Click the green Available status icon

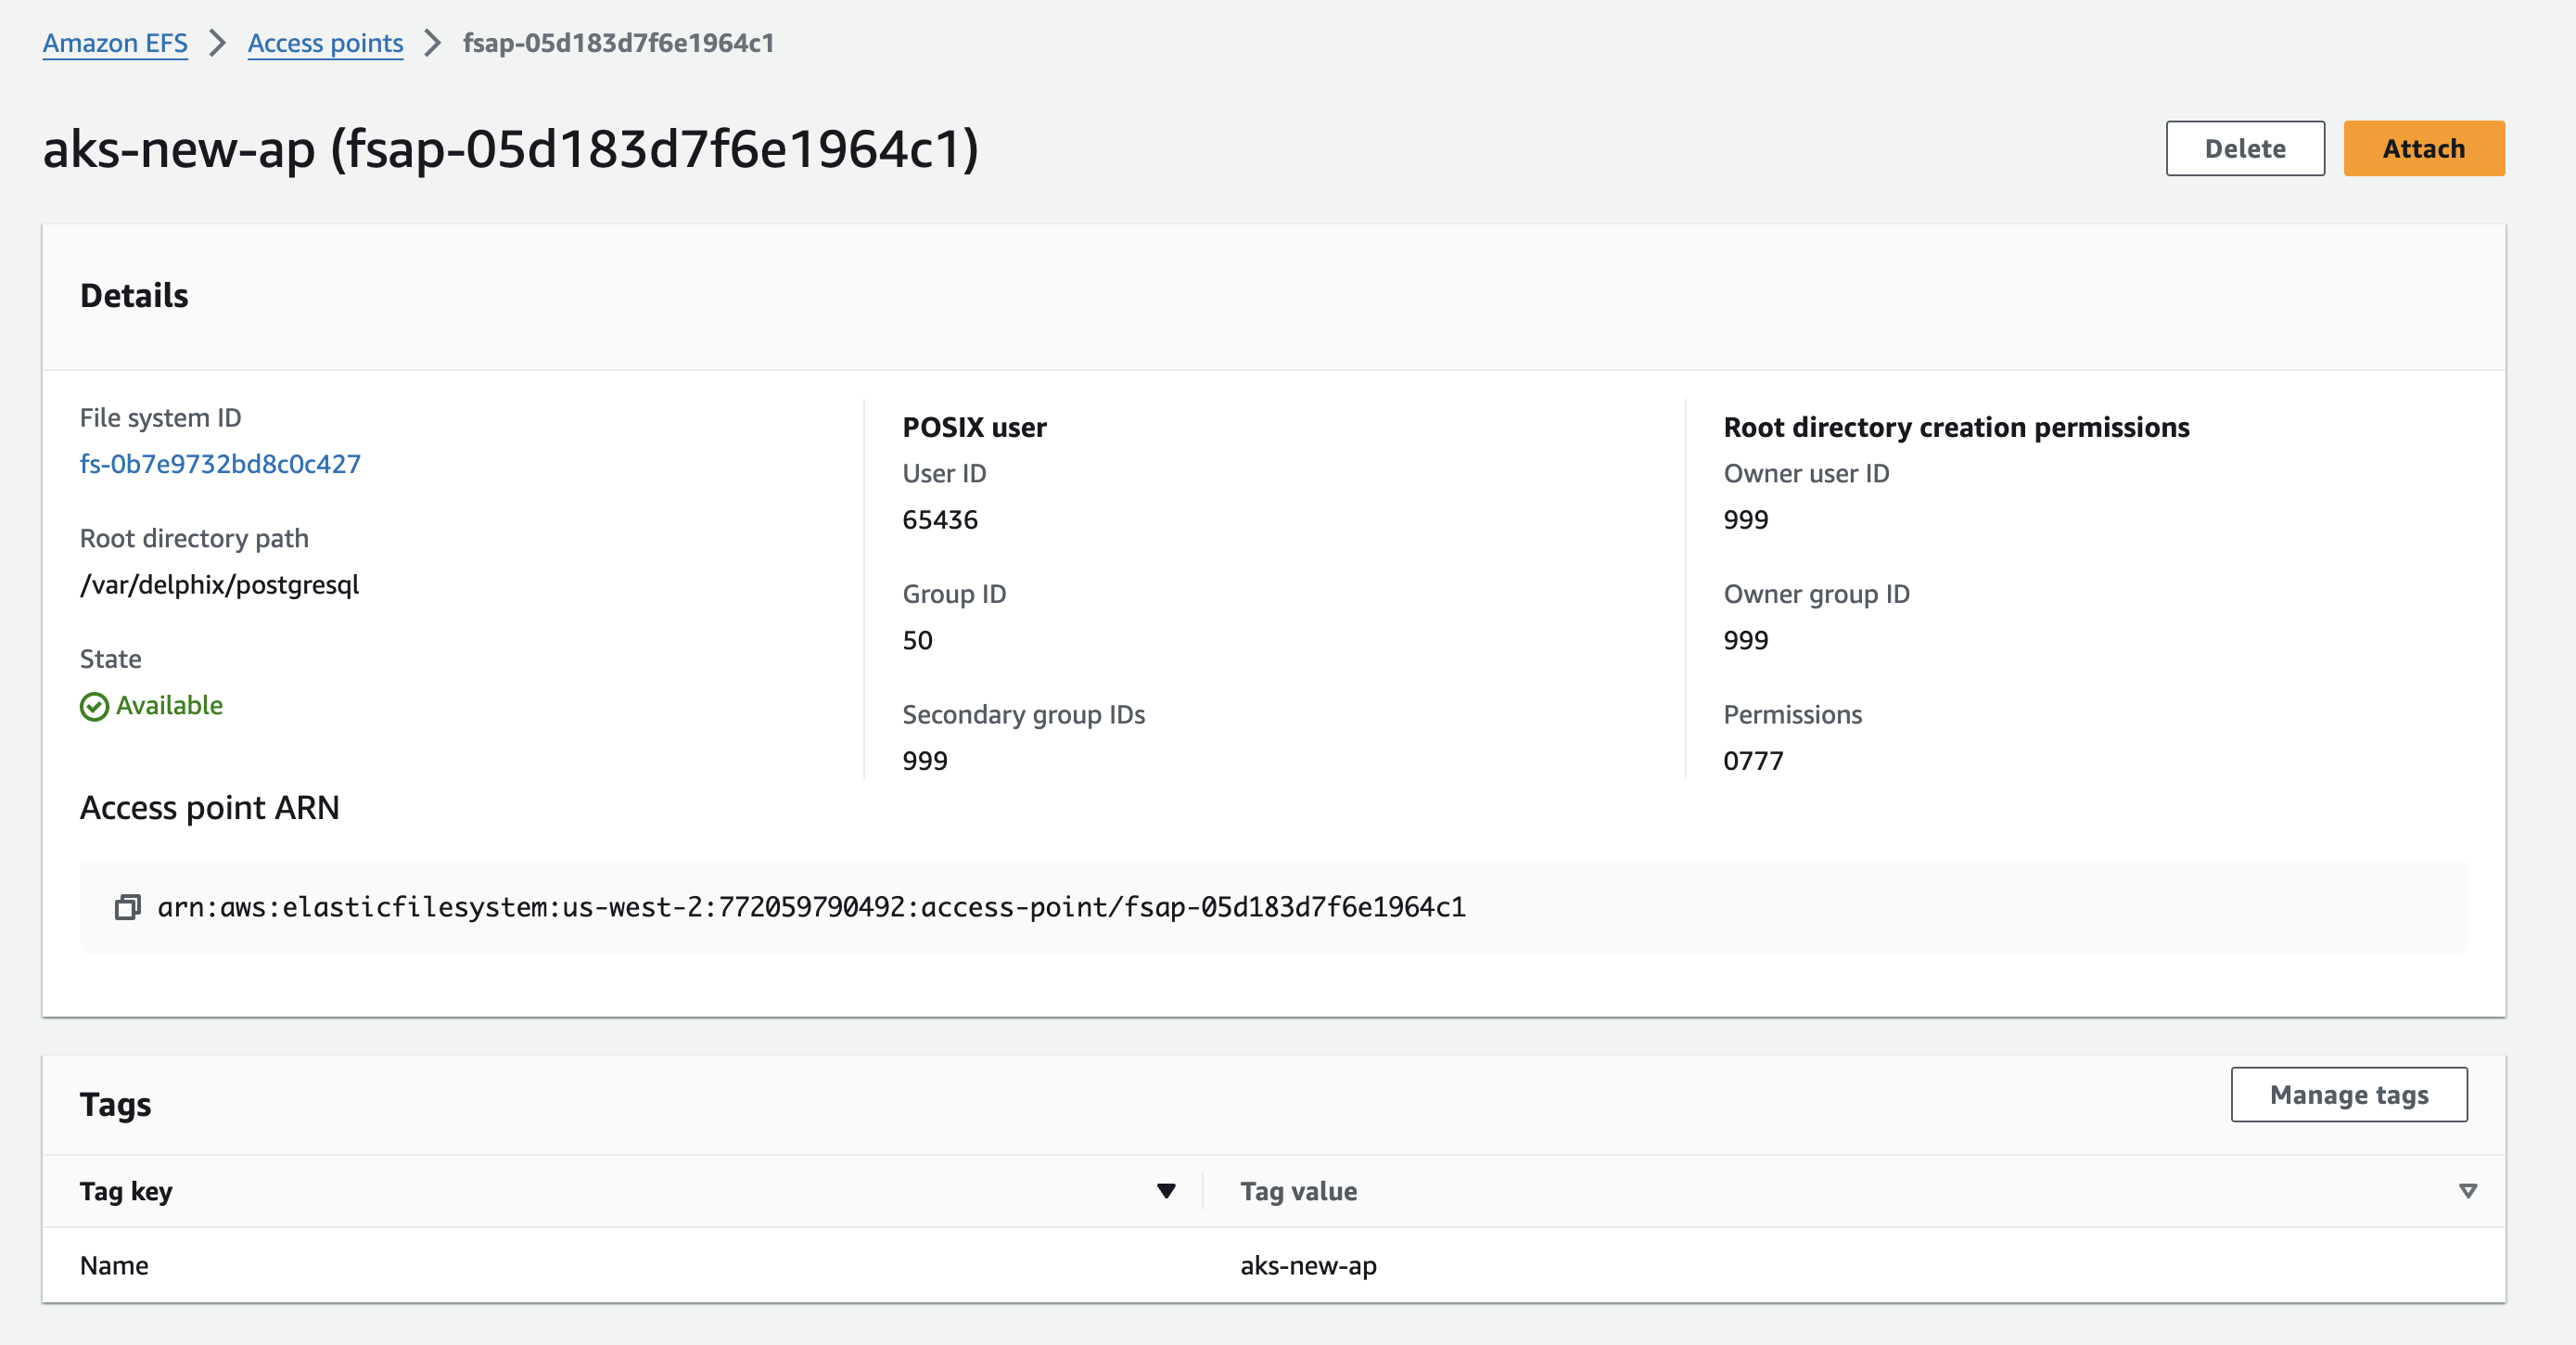click(x=94, y=707)
